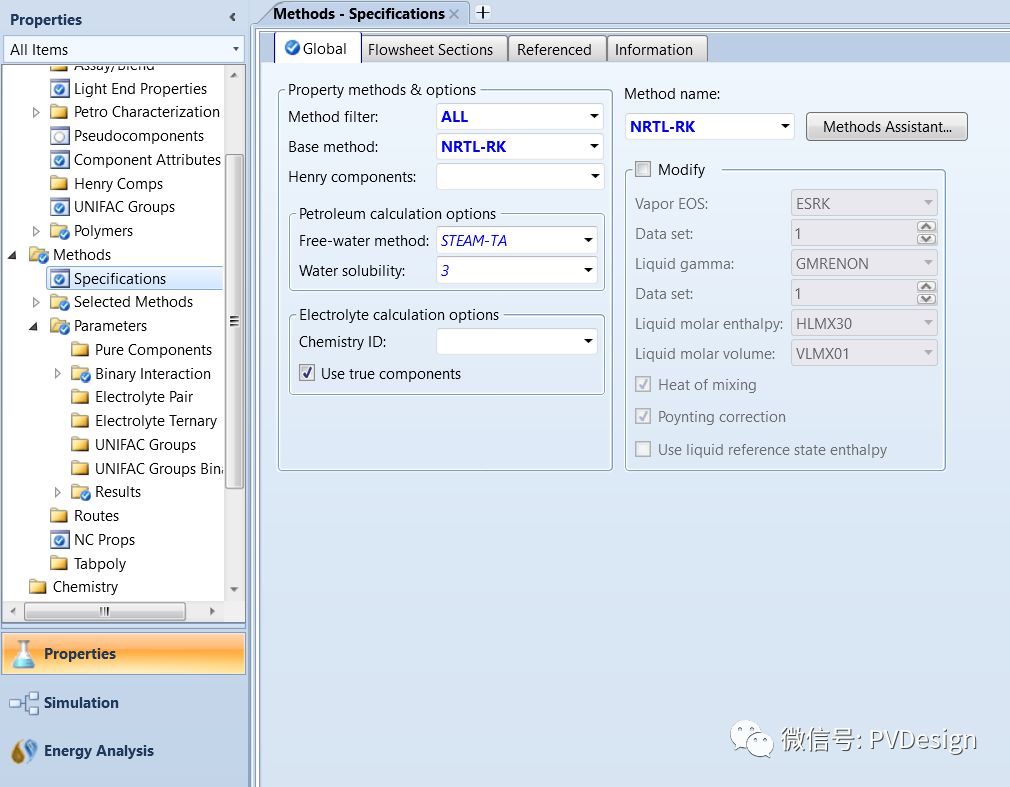Open the Base method dropdown
The height and width of the screenshot is (787, 1010).
point(595,146)
